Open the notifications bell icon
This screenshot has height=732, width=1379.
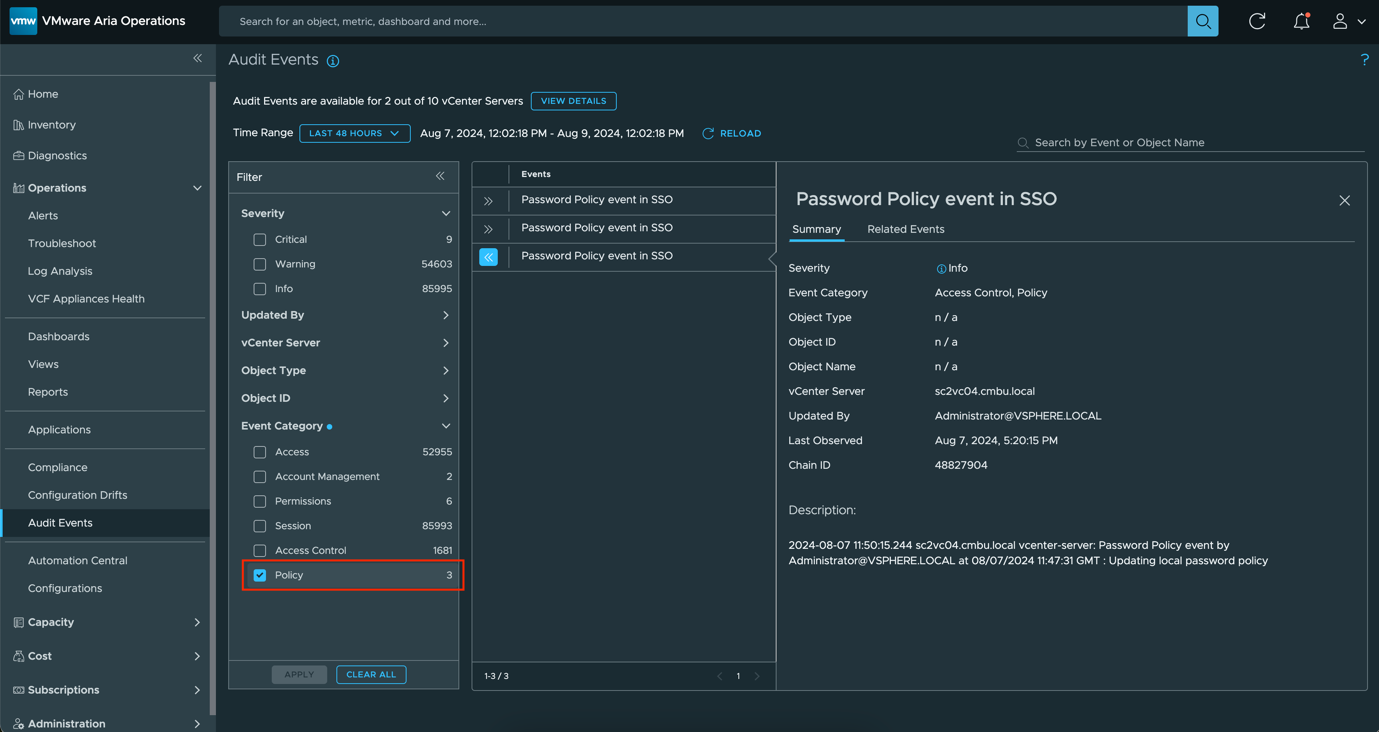[x=1301, y=21]
